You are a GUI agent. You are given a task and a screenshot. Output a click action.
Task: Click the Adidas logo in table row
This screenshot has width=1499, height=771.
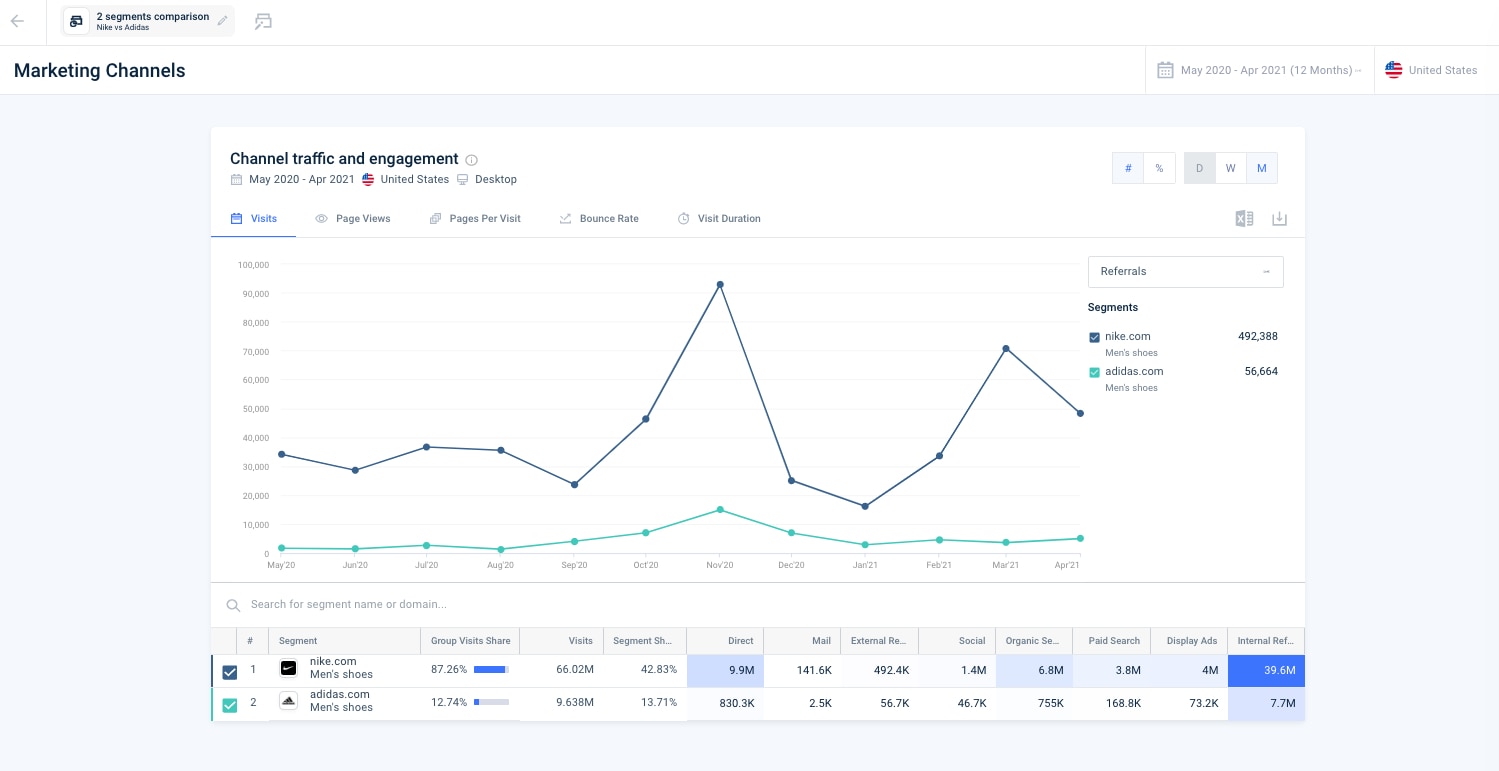tap(288, 701)
